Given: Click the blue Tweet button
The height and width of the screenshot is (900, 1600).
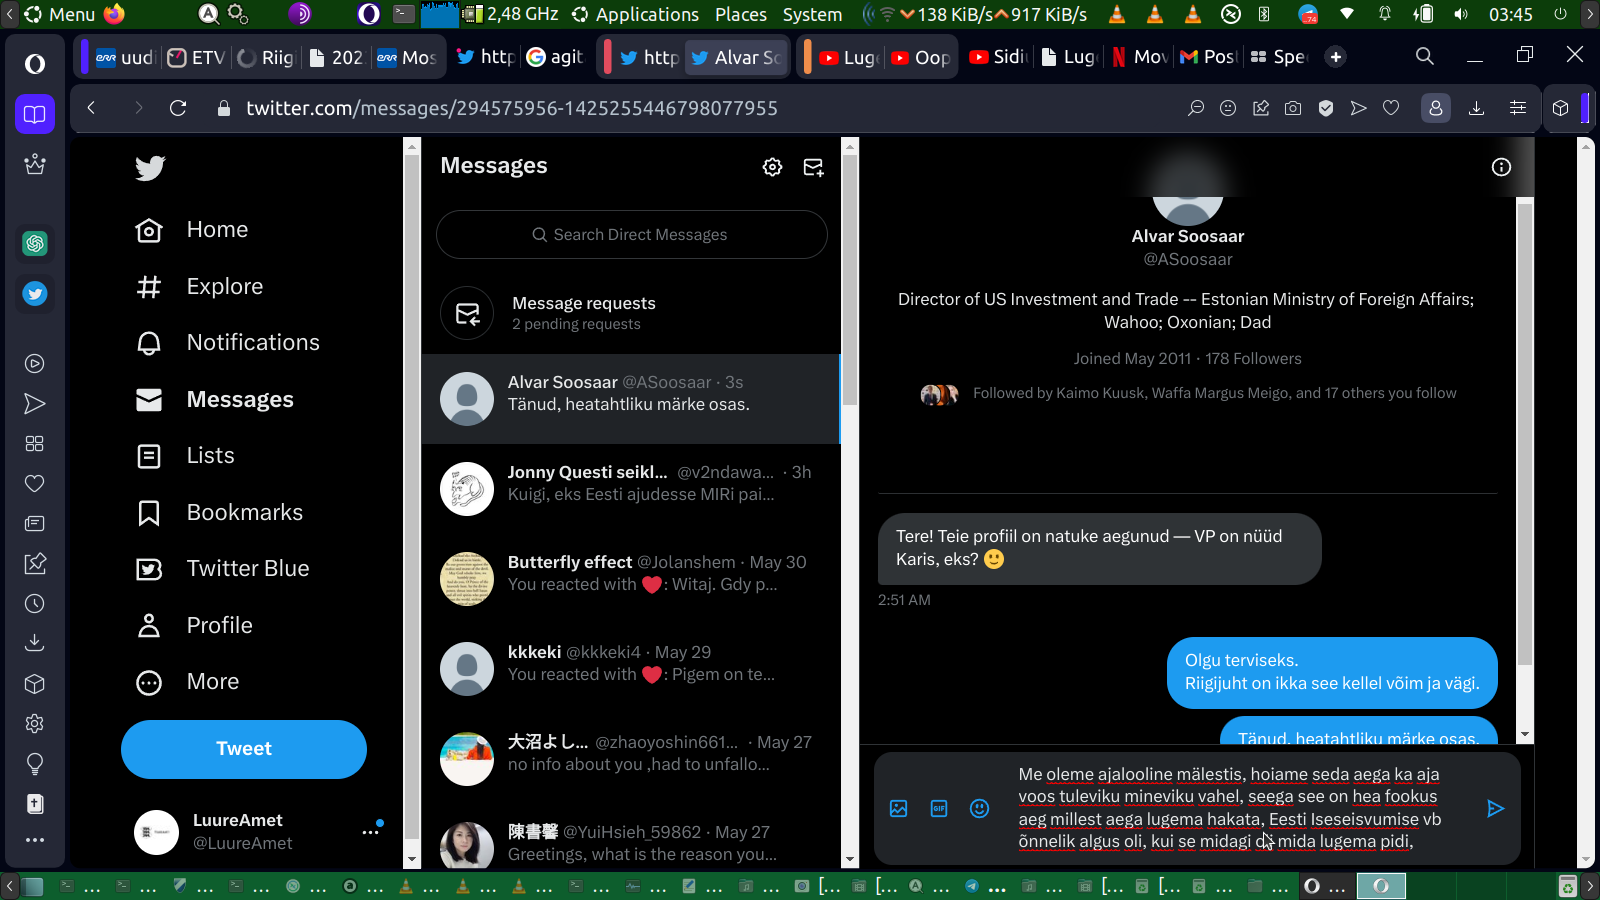Looking at the screenshot, I should coord(244,749).
